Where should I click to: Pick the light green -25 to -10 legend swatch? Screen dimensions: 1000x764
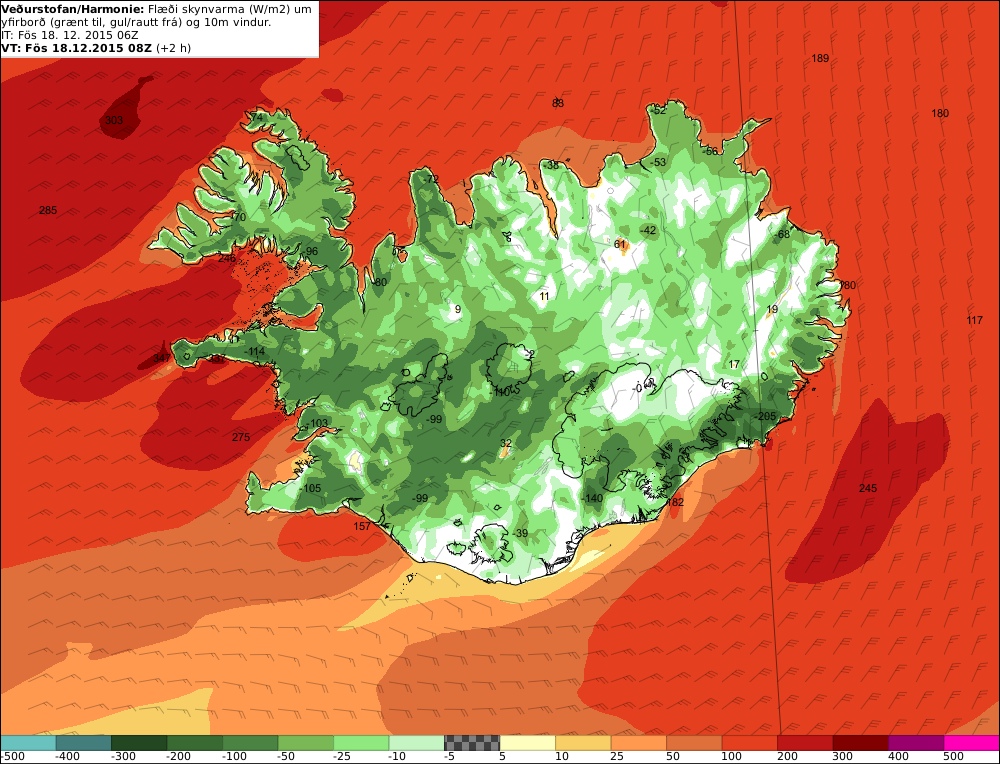(361, 742)
